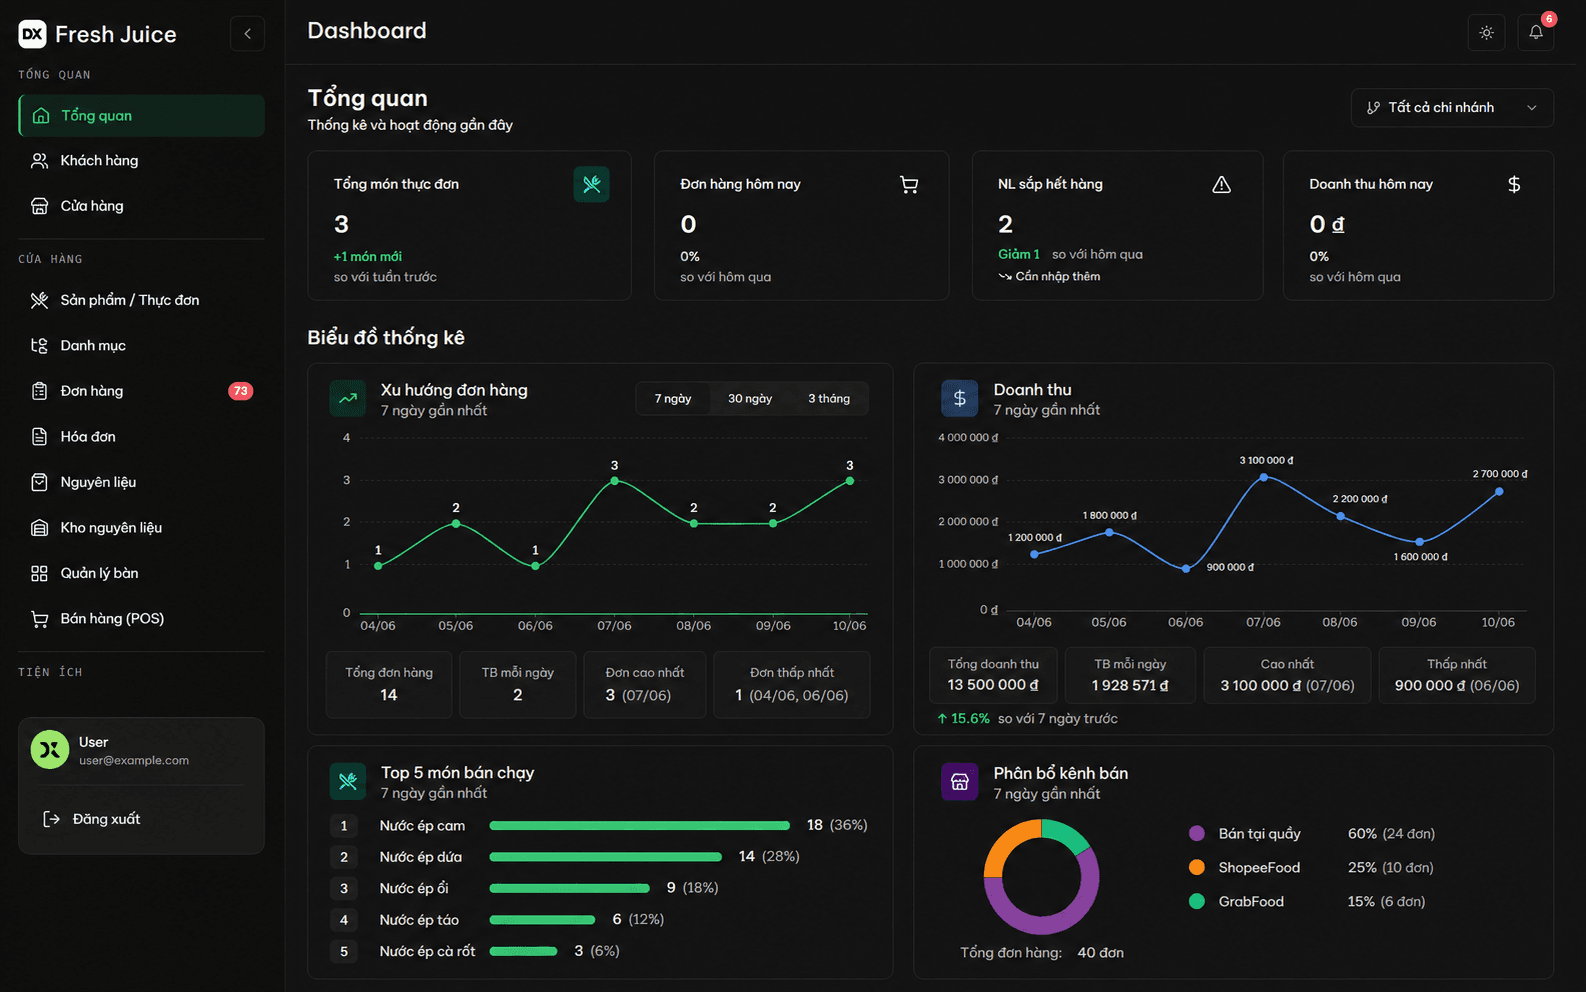Open Sản phẩm / Thực đơn page

click(141, 300)
